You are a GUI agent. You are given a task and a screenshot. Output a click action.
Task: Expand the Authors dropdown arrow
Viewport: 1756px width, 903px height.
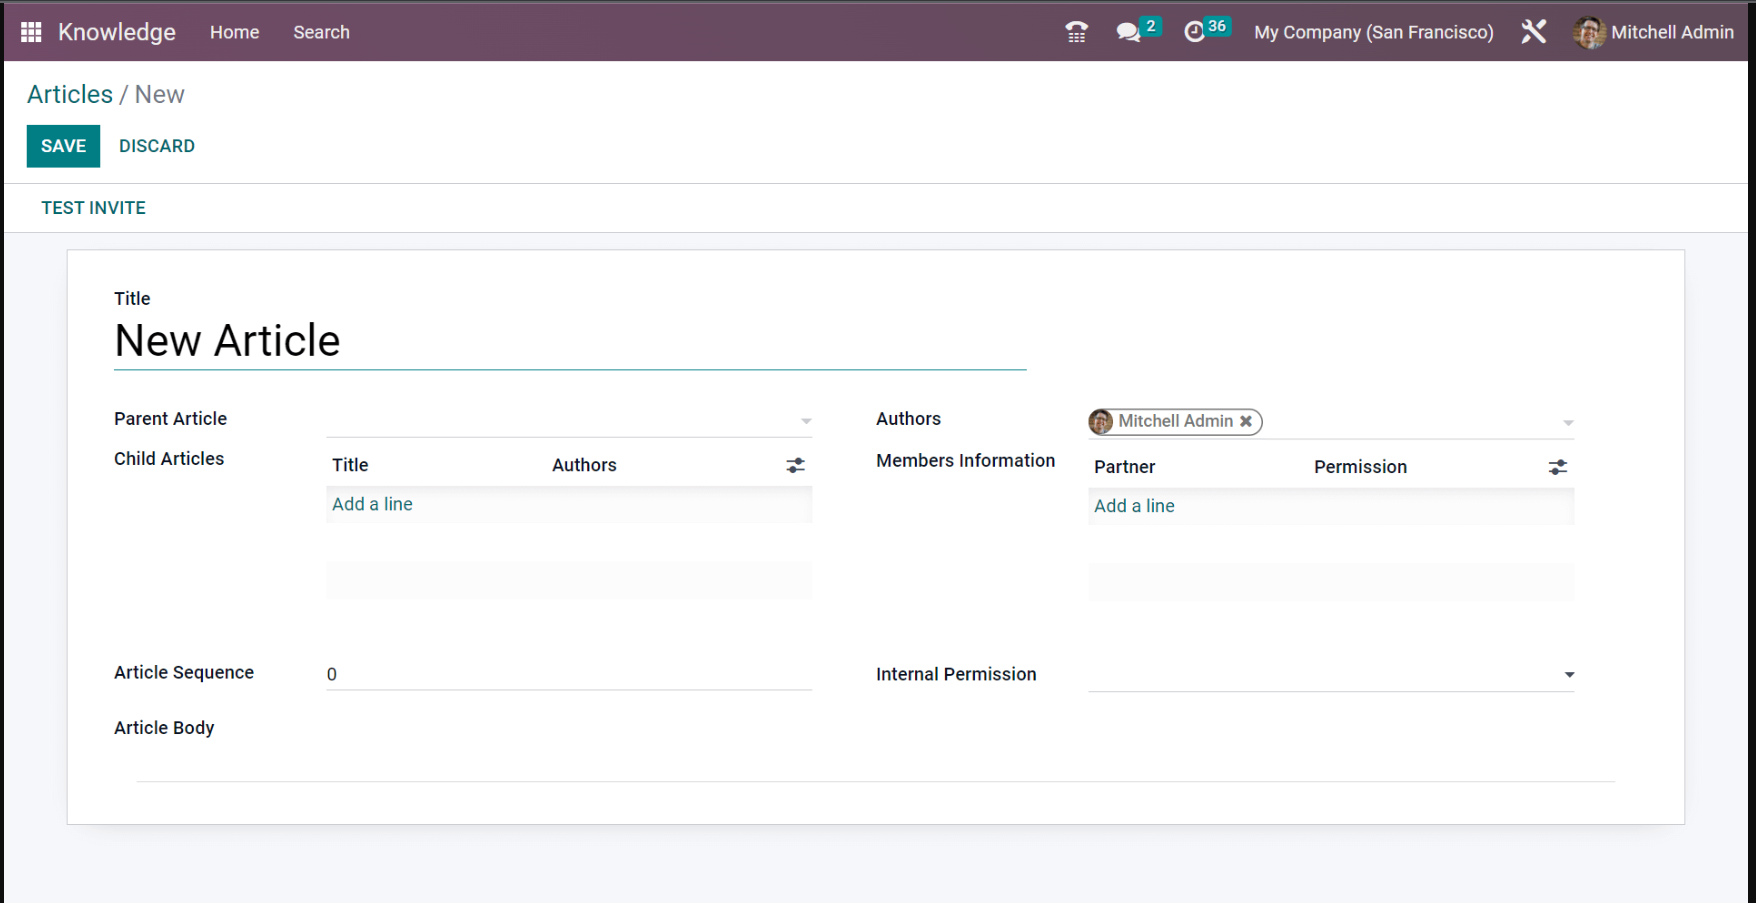pyautogui.click(x=1568, y=423)
